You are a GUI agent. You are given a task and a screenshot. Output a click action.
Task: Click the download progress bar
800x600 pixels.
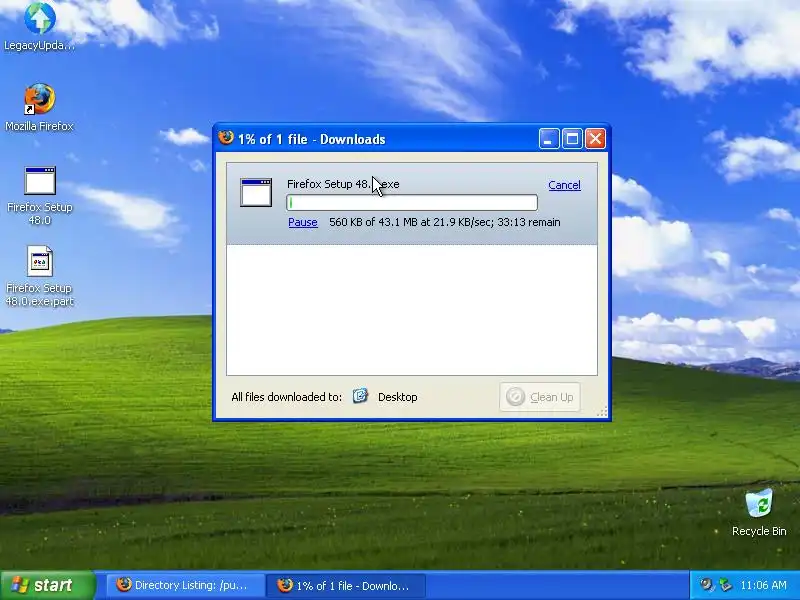coord(412,203)
